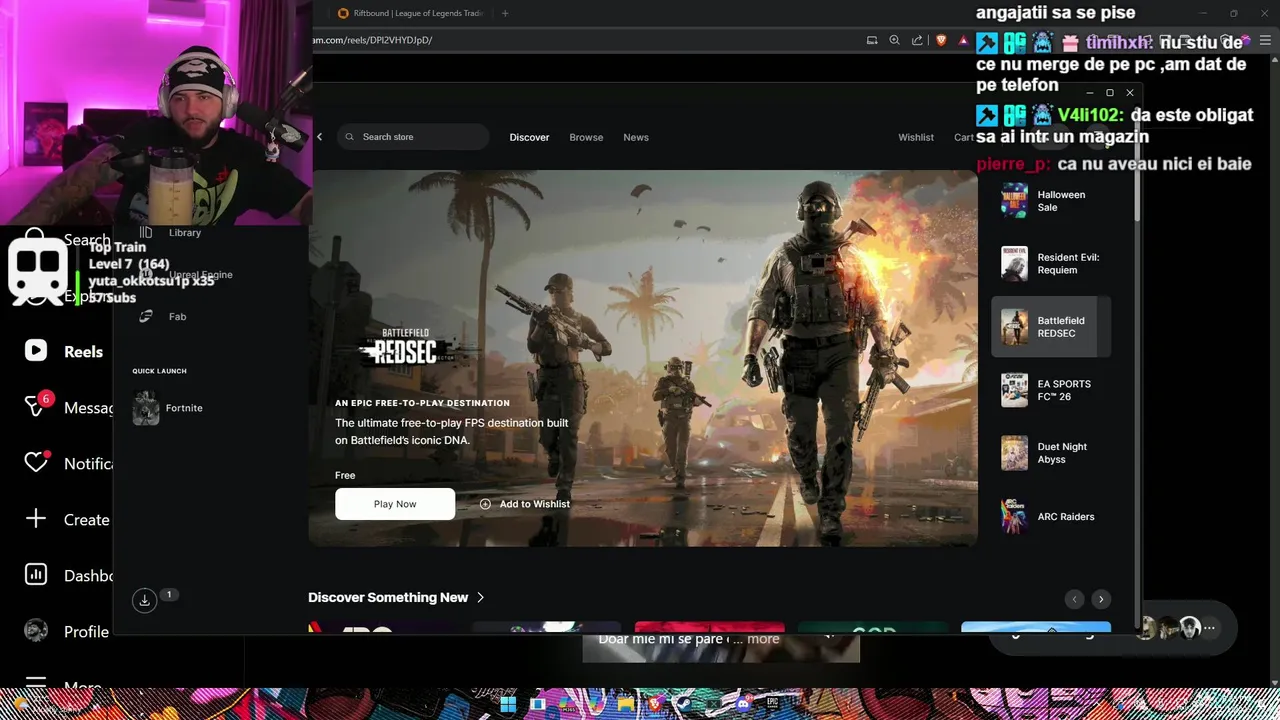This screenshot has width=1280, height=720.
Task: Click the Search store field
Action: (413, 137)
